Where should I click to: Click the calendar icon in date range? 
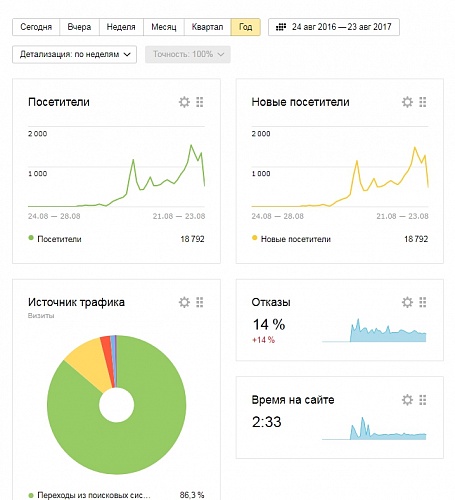point(281,27)
